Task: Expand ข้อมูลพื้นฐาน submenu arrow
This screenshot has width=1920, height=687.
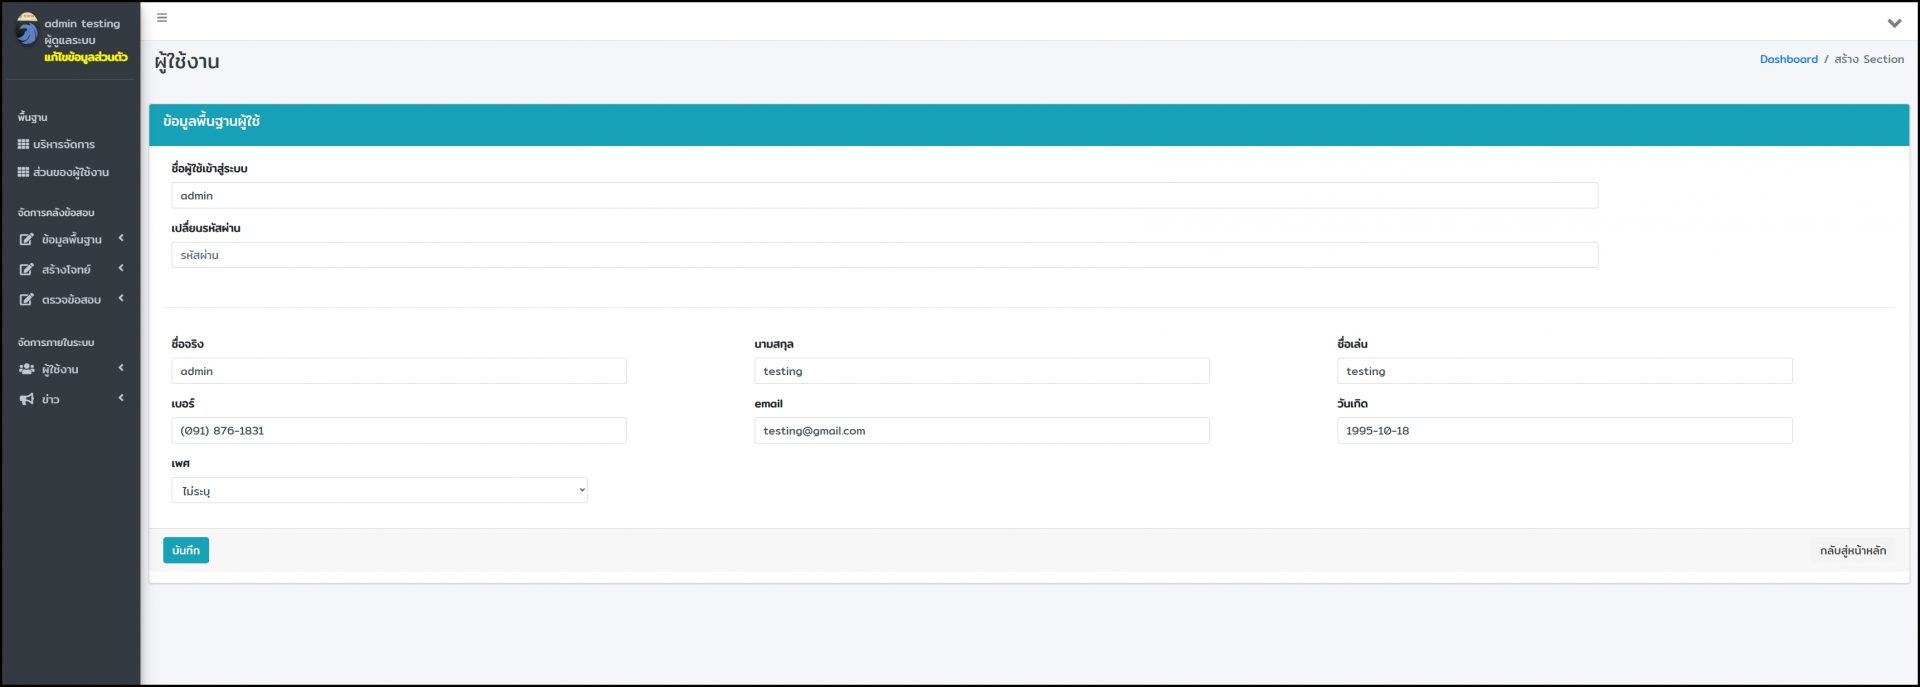Action: 121,238
